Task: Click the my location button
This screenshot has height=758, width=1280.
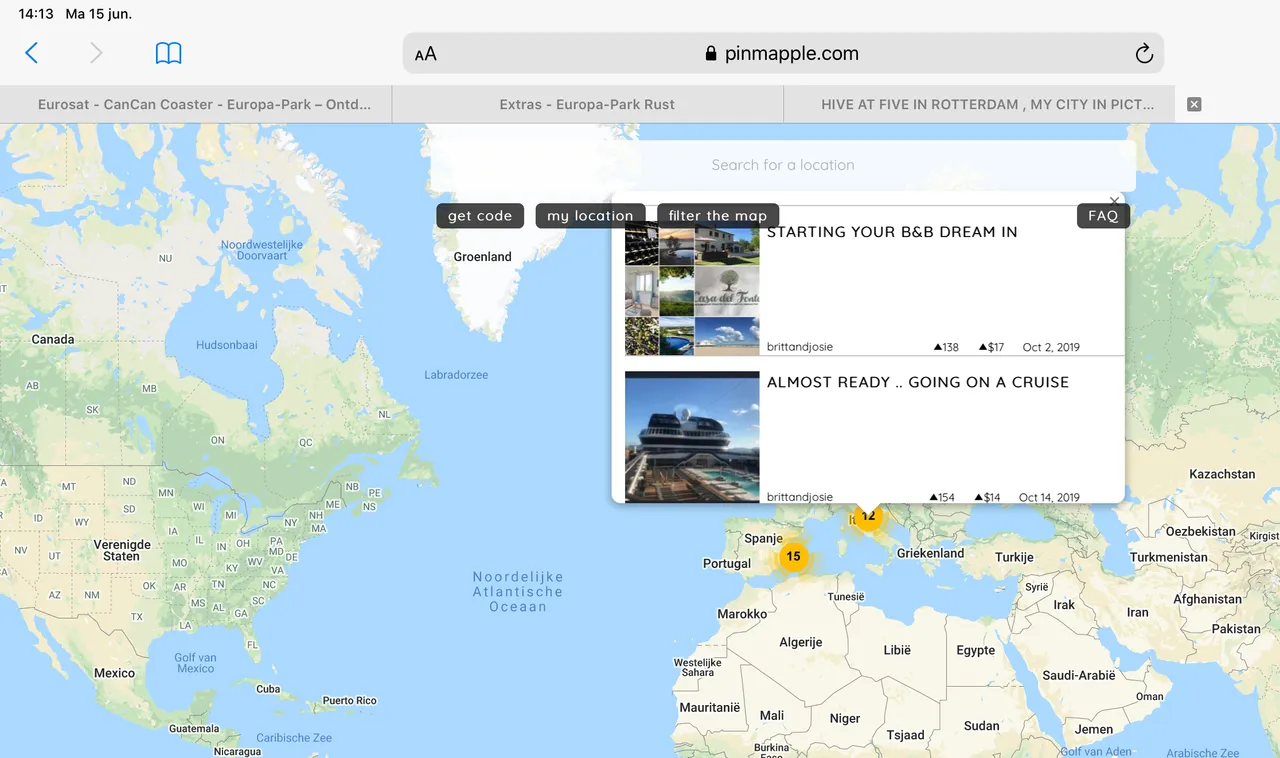Action: click(x=590, y=216)
